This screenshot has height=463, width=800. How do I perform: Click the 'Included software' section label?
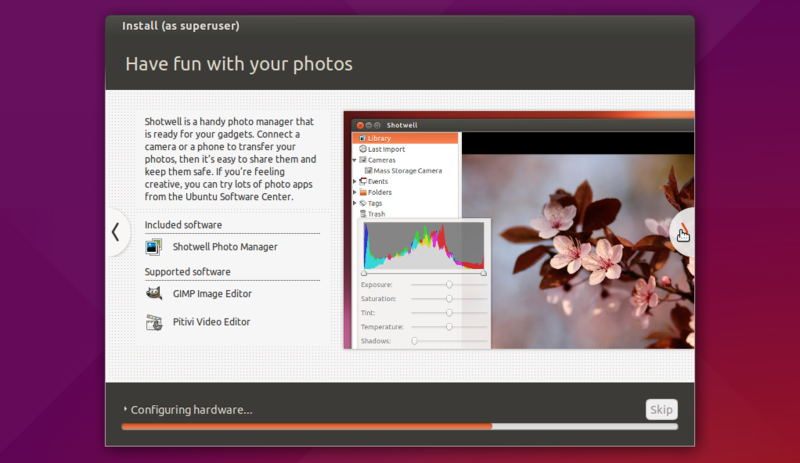point(183,225)
